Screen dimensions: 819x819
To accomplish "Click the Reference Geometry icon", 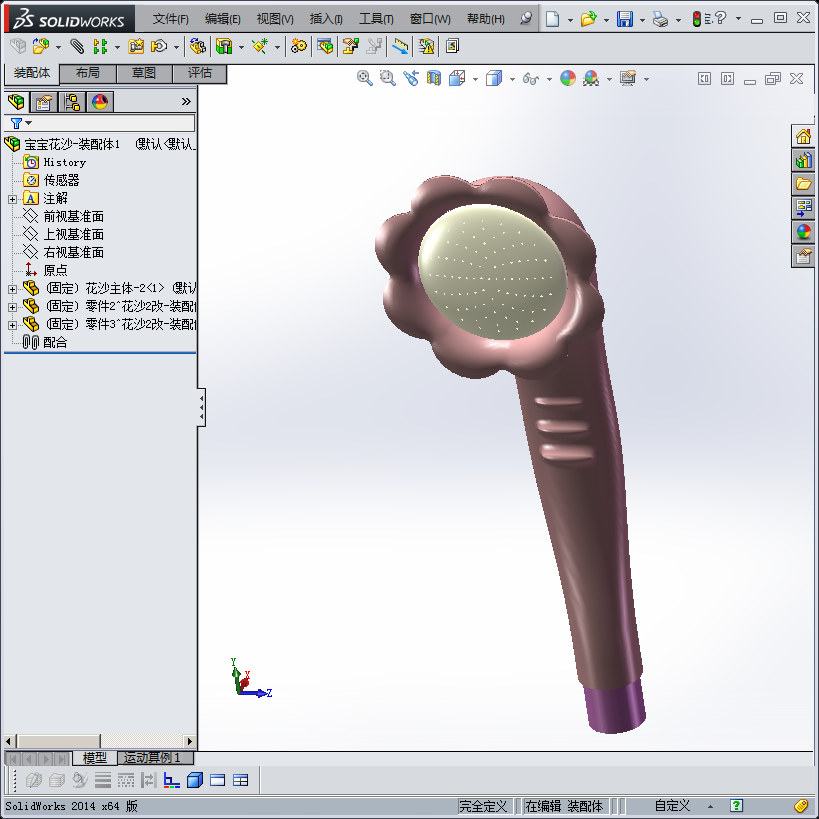I will pos(260,46).
